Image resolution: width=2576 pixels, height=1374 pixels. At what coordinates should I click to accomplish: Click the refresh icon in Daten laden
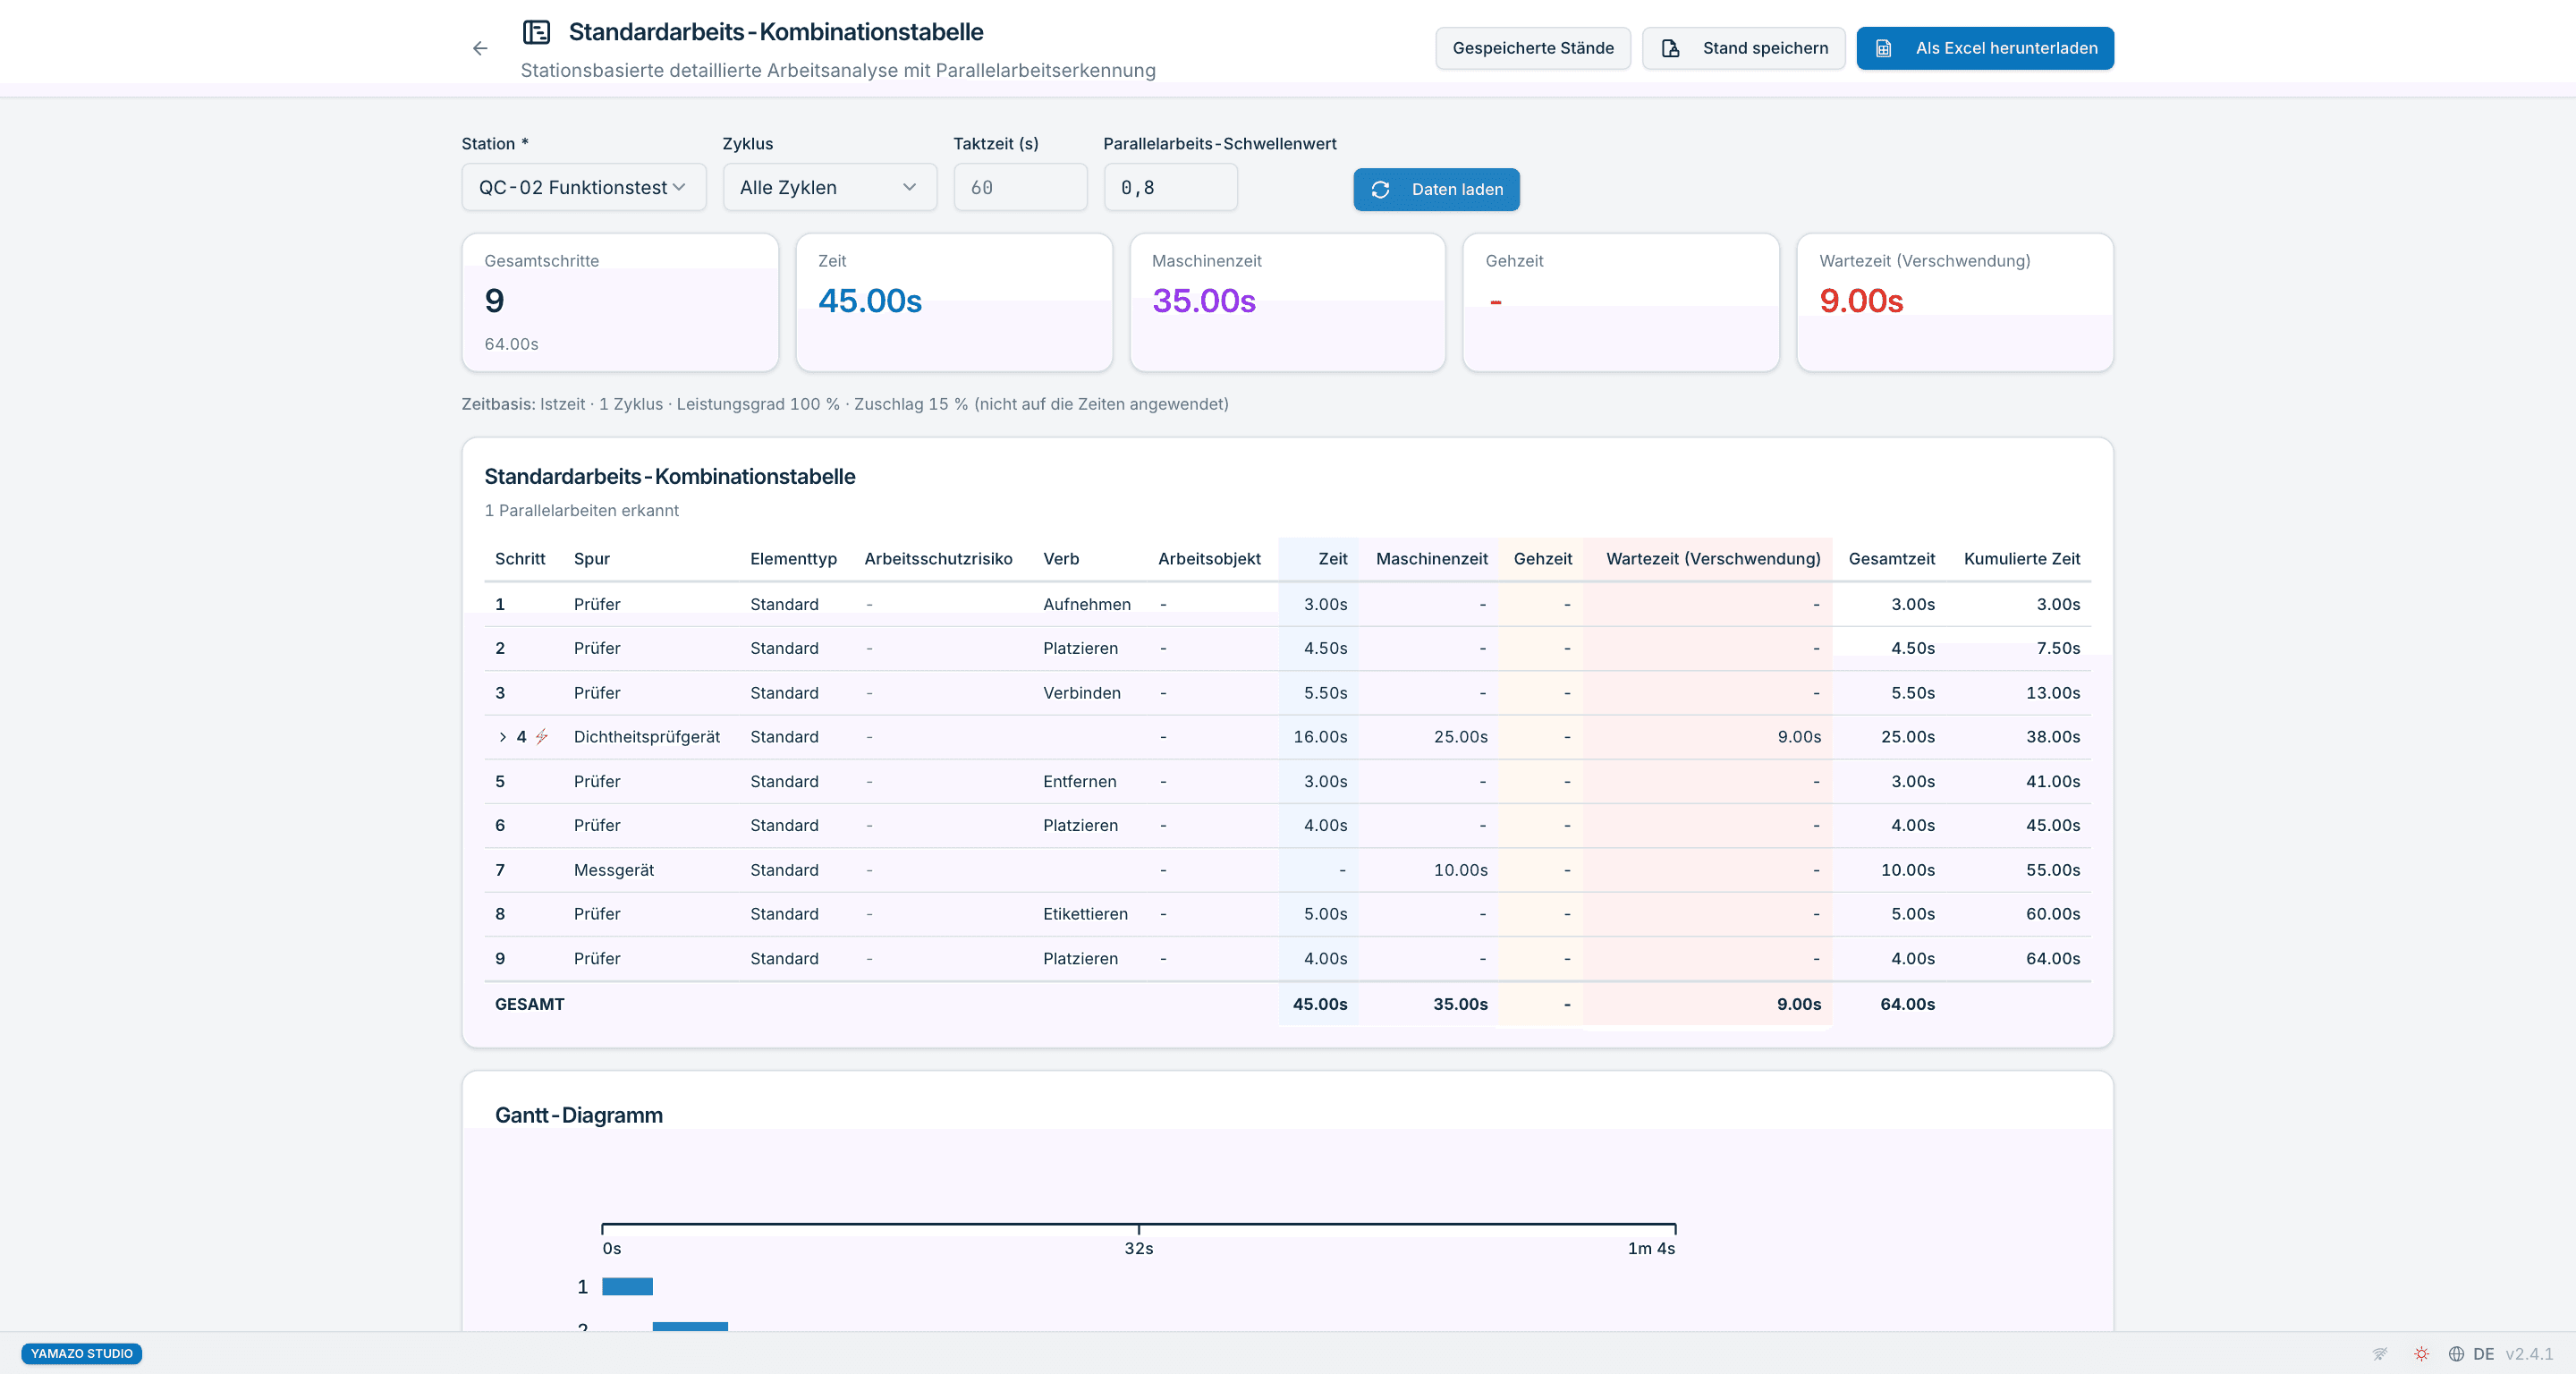pyautogui.click(x=1380, y=189)
